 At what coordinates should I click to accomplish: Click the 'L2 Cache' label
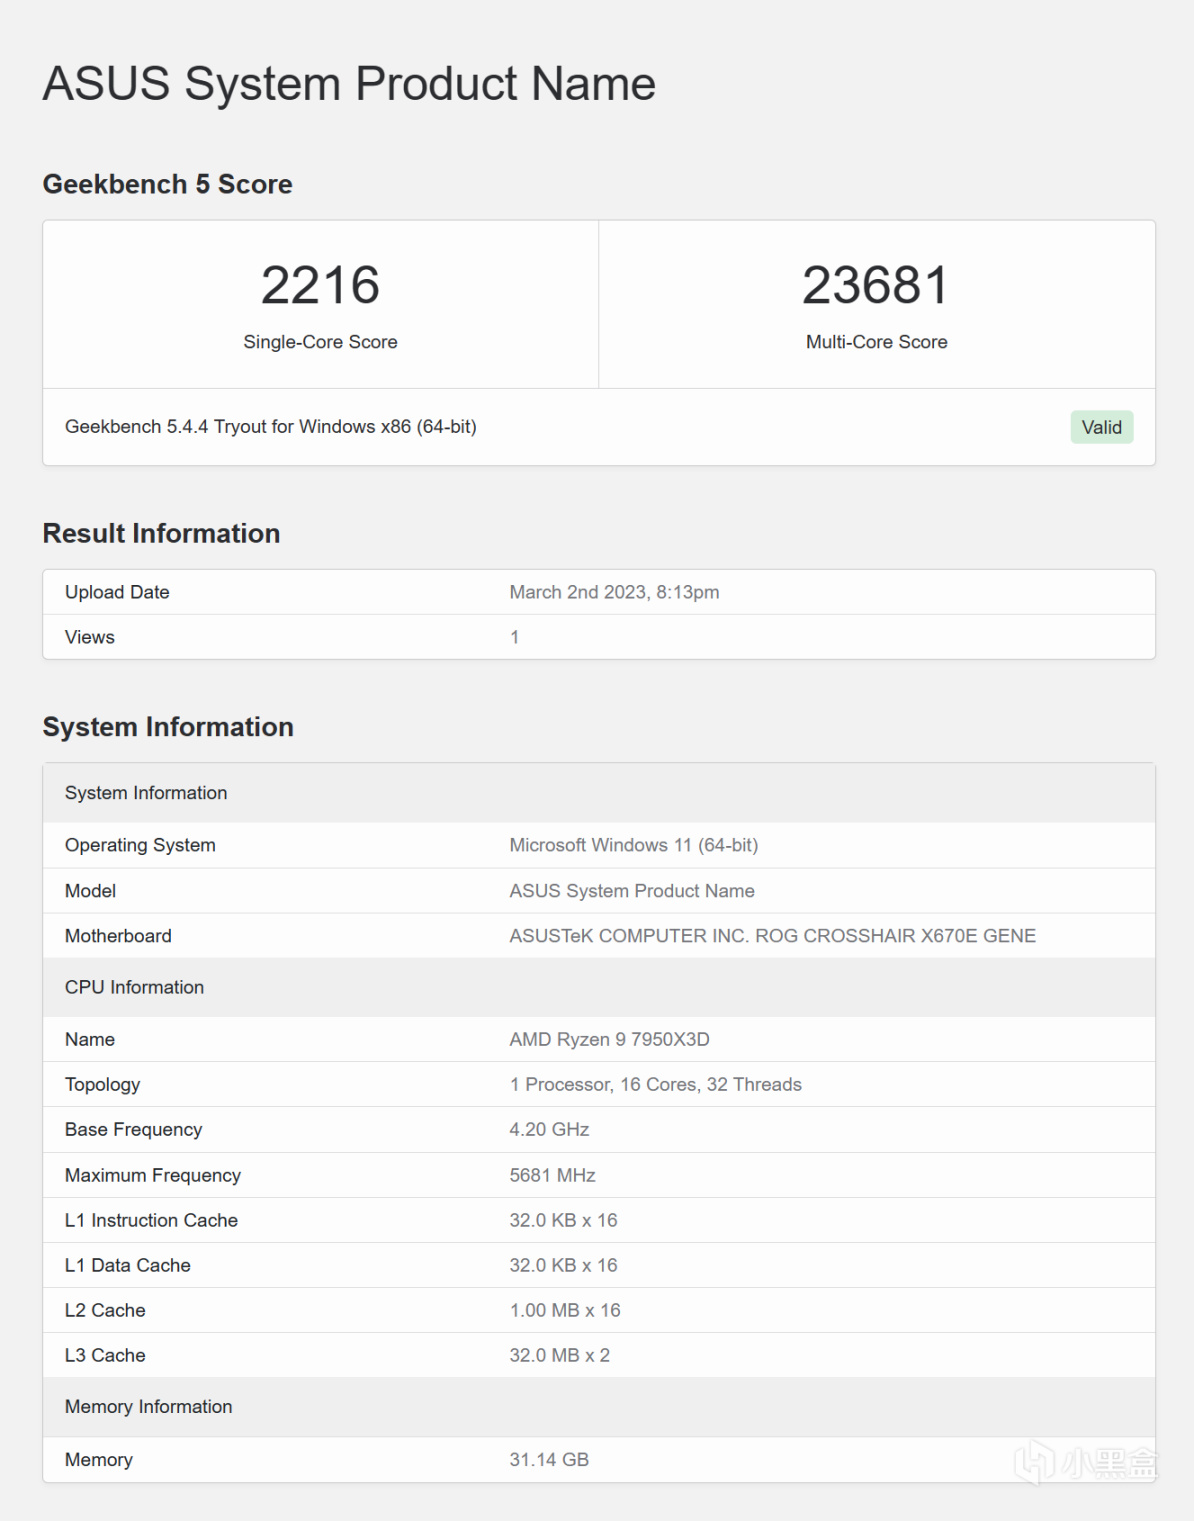[105, 1310]
